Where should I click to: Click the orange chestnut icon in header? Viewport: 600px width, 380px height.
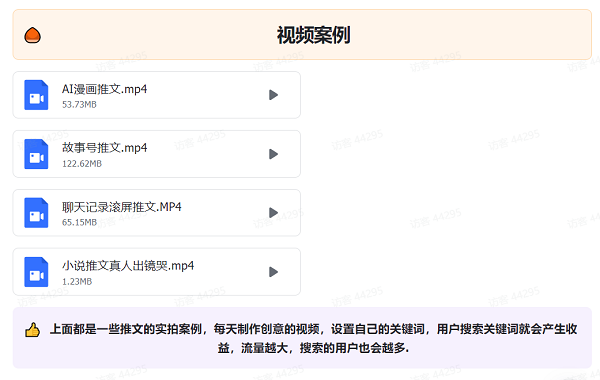[x=33, y=36]
